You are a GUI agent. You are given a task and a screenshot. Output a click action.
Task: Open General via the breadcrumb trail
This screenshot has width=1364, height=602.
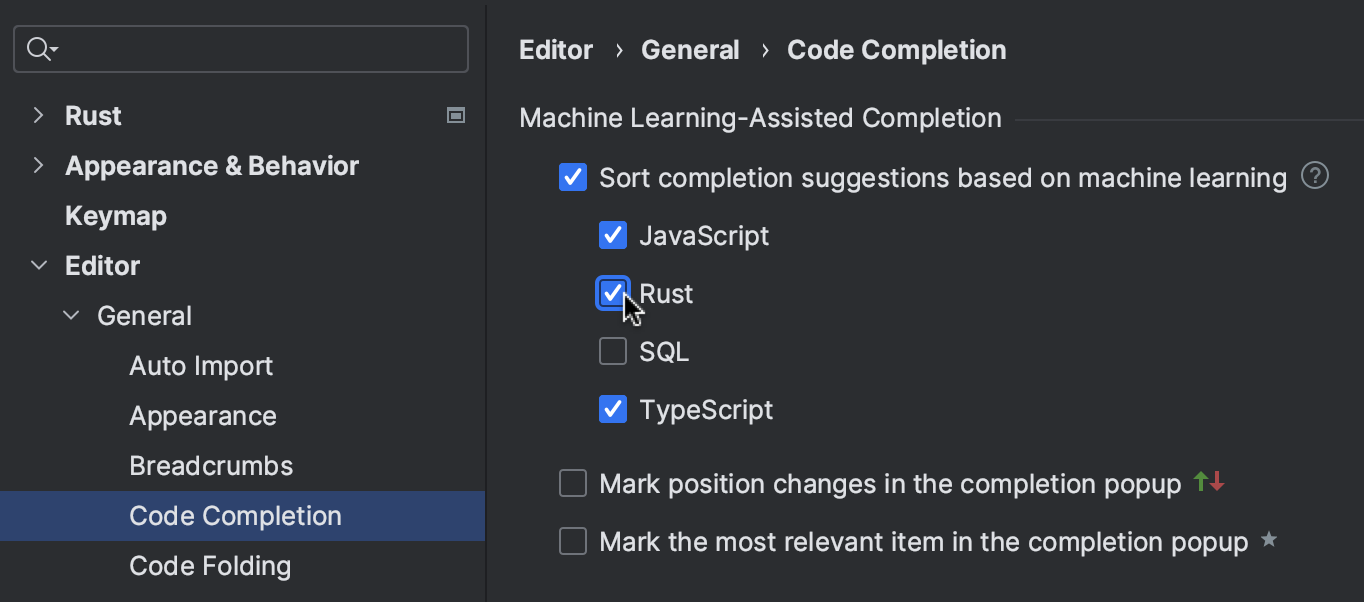690,49
